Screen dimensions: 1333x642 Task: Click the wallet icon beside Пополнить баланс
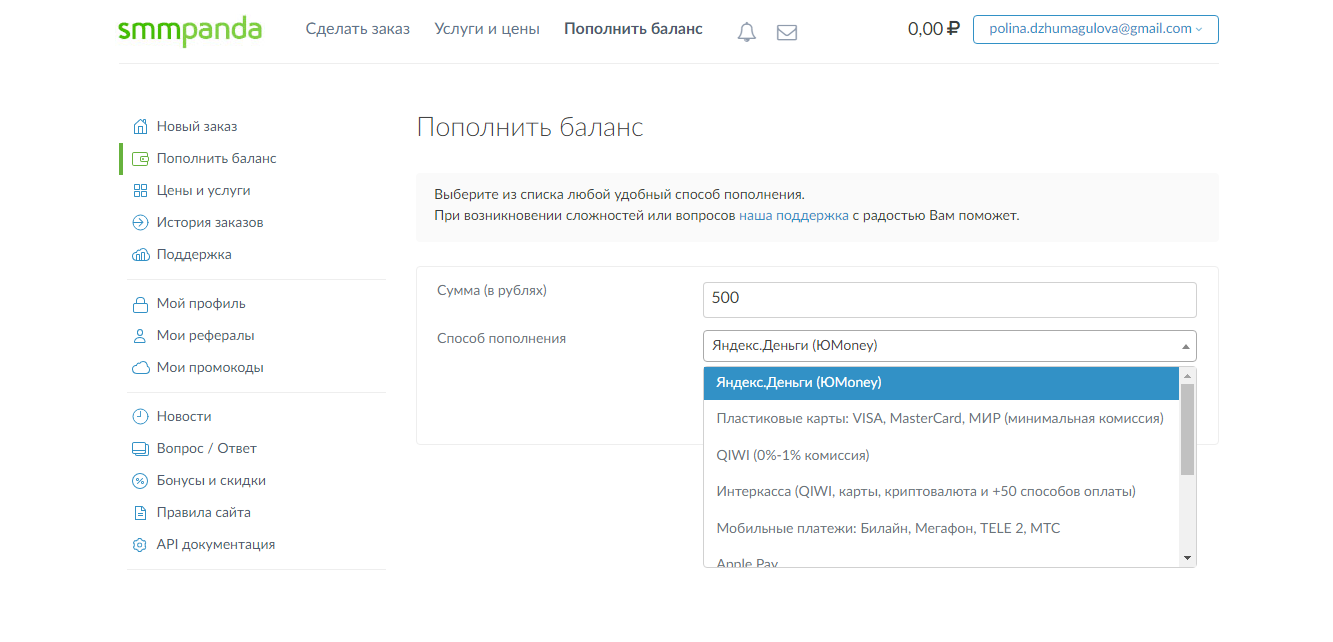[x=140, y=159]
